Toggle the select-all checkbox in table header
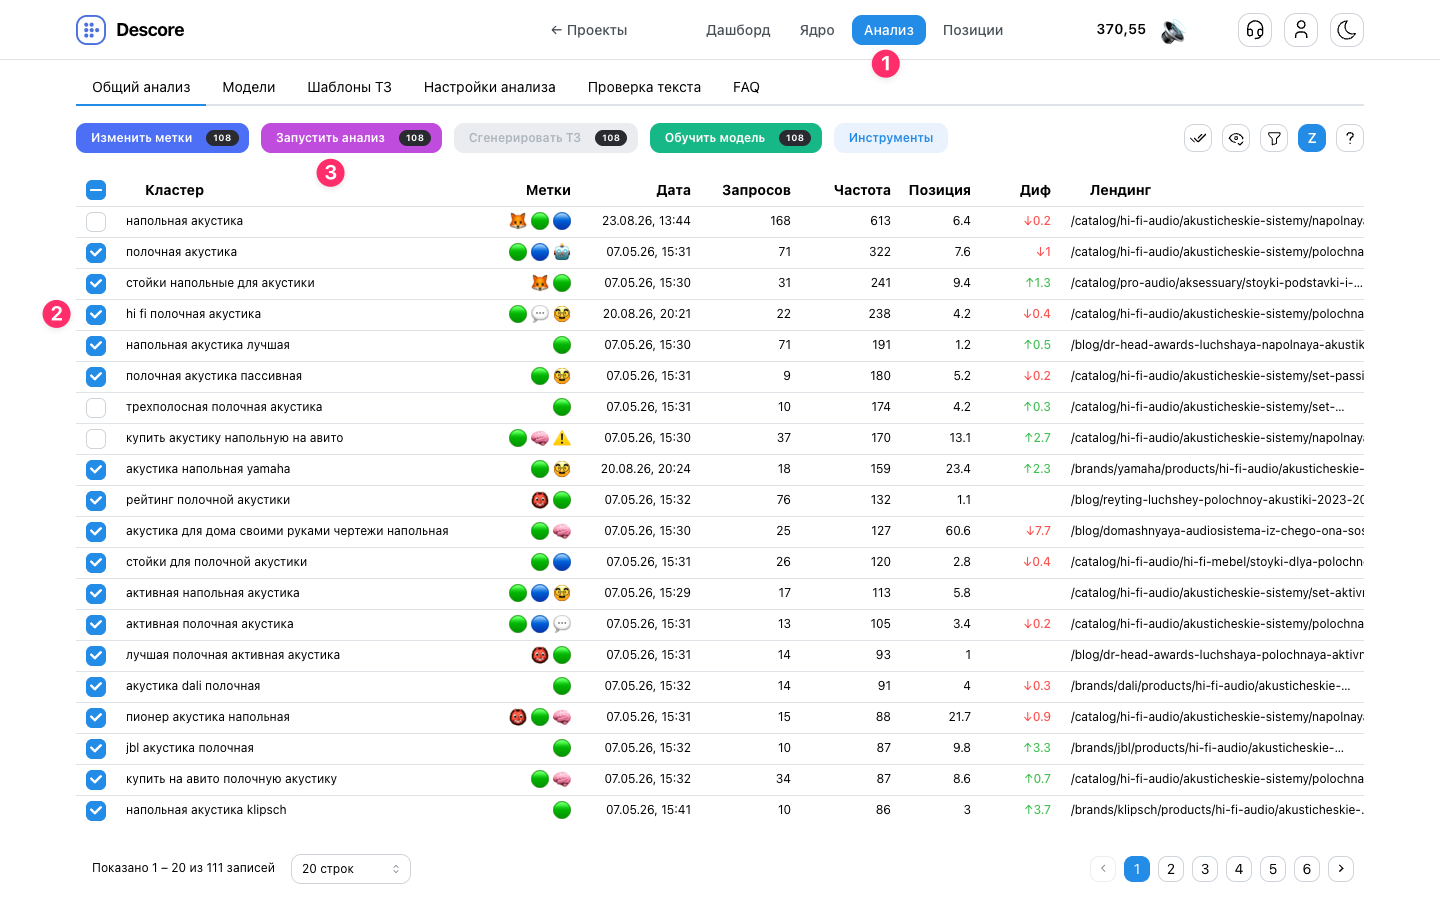This screenshot has height=900, width=1440. (x=96, y=190)
